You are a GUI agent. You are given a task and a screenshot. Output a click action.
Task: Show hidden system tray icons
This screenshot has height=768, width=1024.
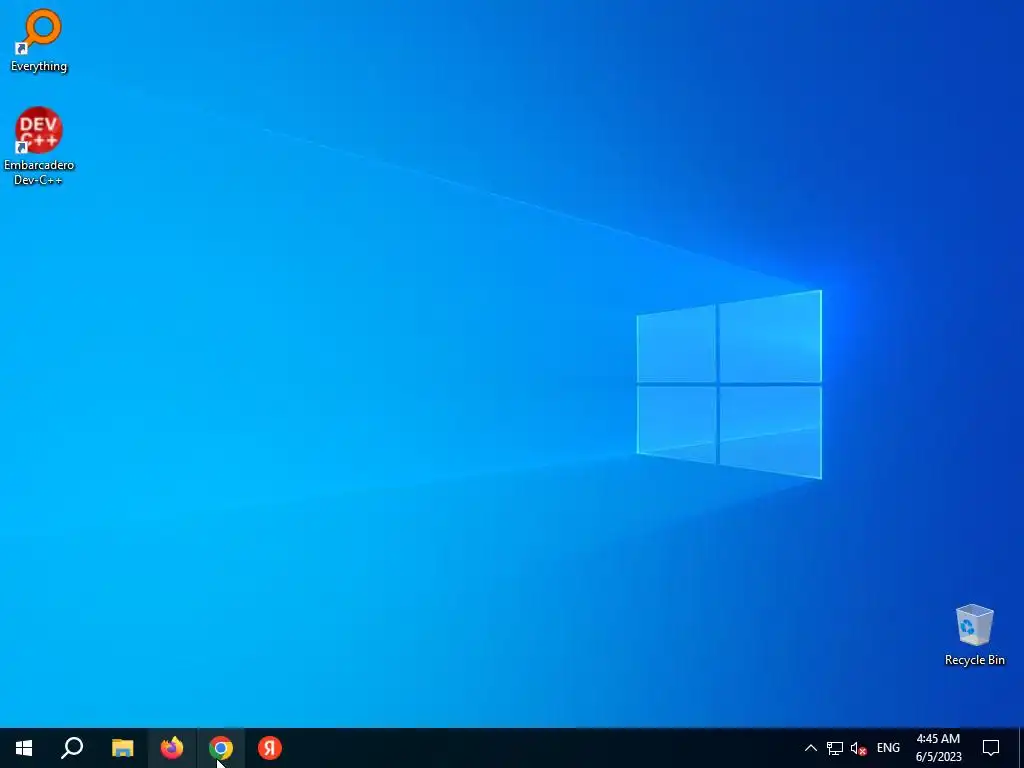click(810, 748)
